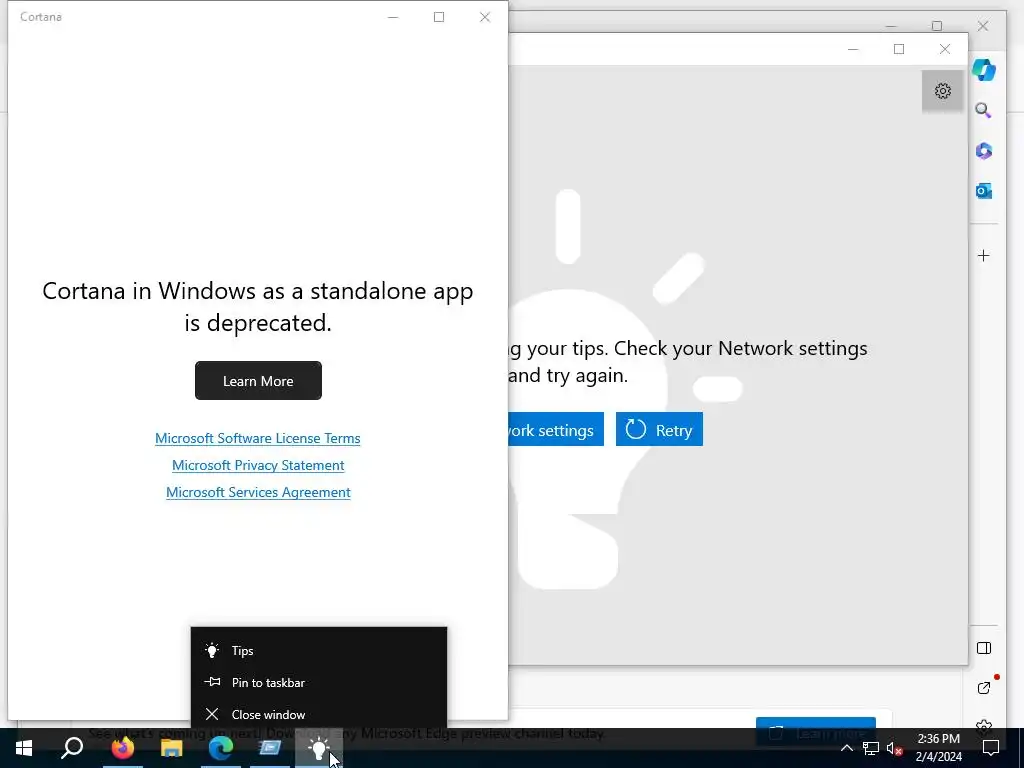Image resolution: width=1024 pixels, height=768 pixels.
Task: Open external link icon in Edge sidebar
Action: pyautogui.click(x=984, y=688)
